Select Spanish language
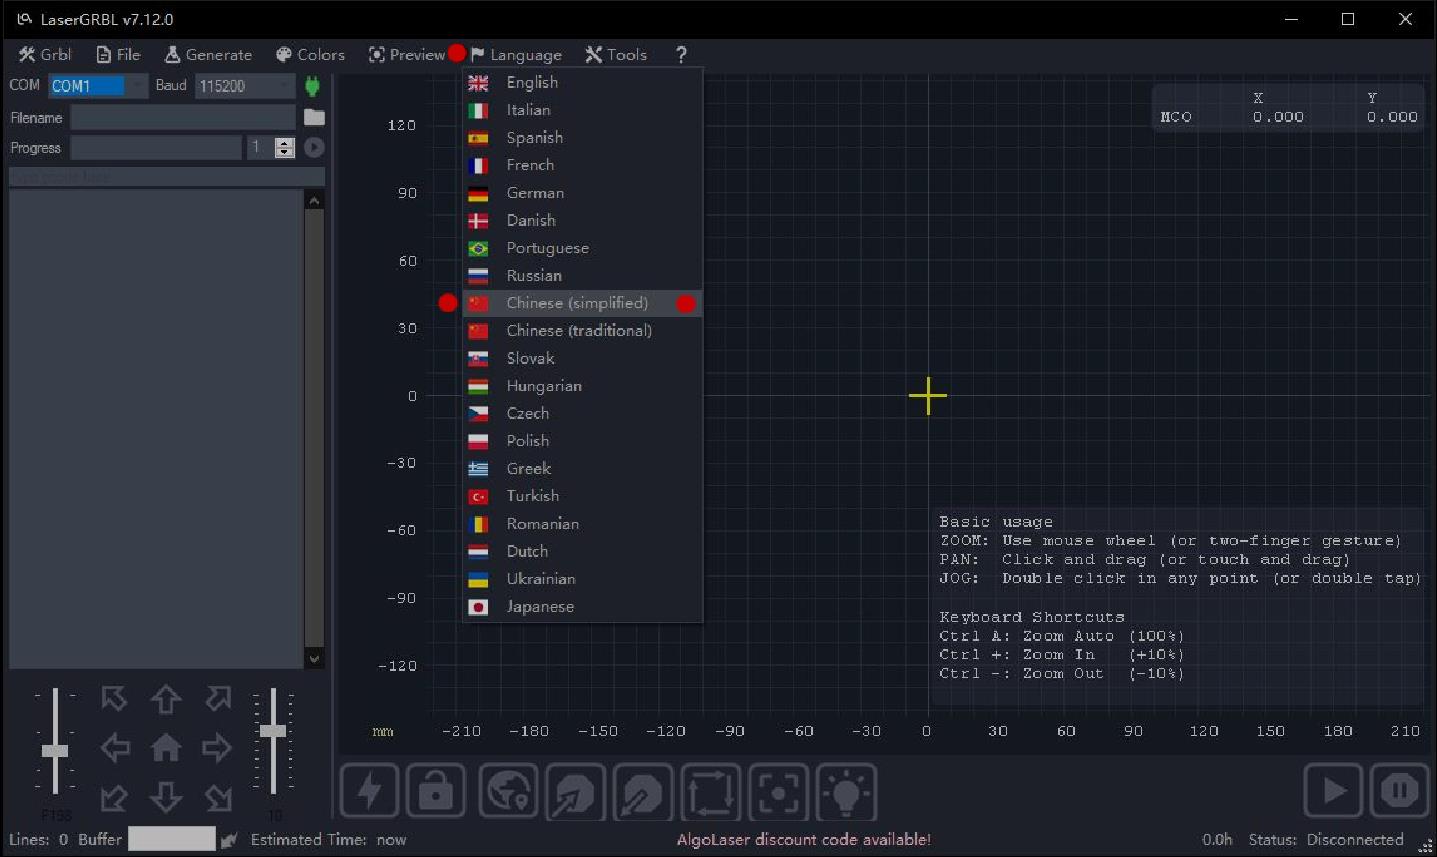The height and width of the screenshot is (857, 1437). [582, 138]
